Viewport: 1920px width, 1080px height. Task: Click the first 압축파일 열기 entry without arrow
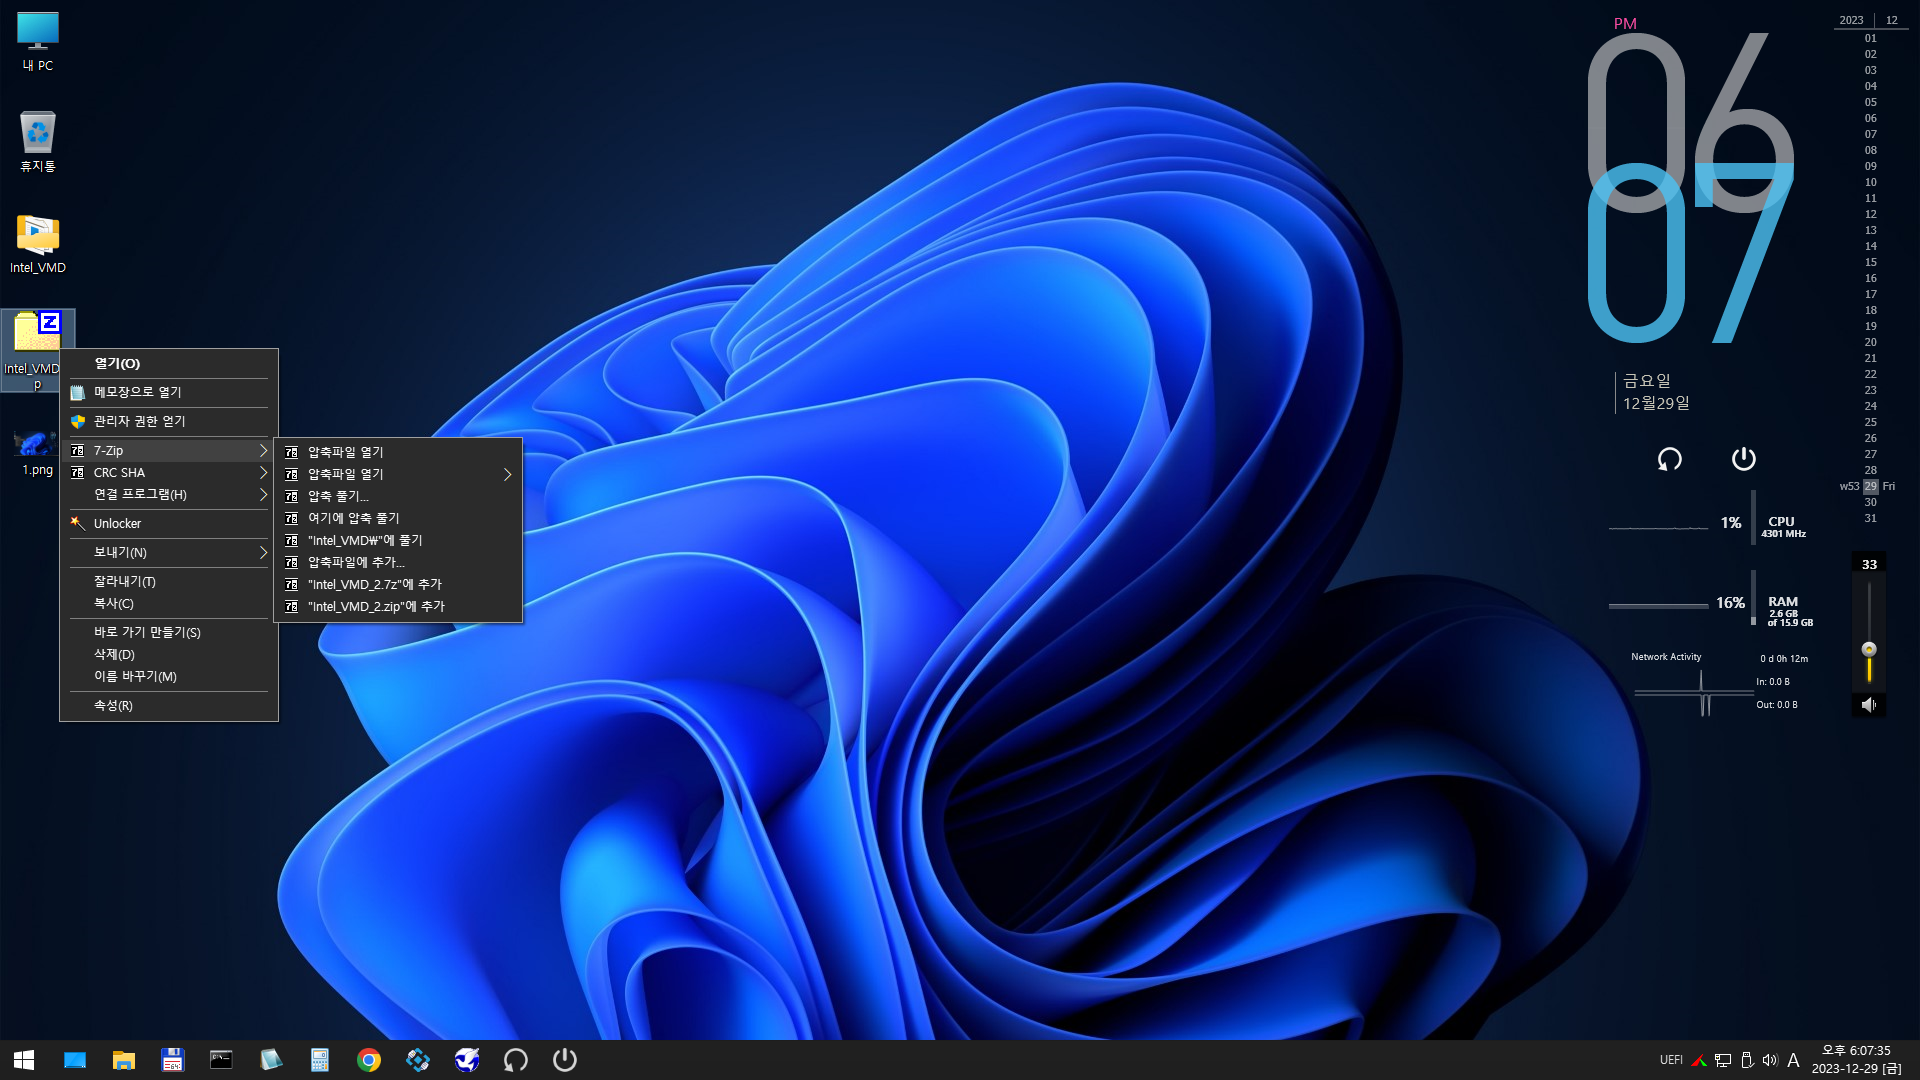point(398,452)
